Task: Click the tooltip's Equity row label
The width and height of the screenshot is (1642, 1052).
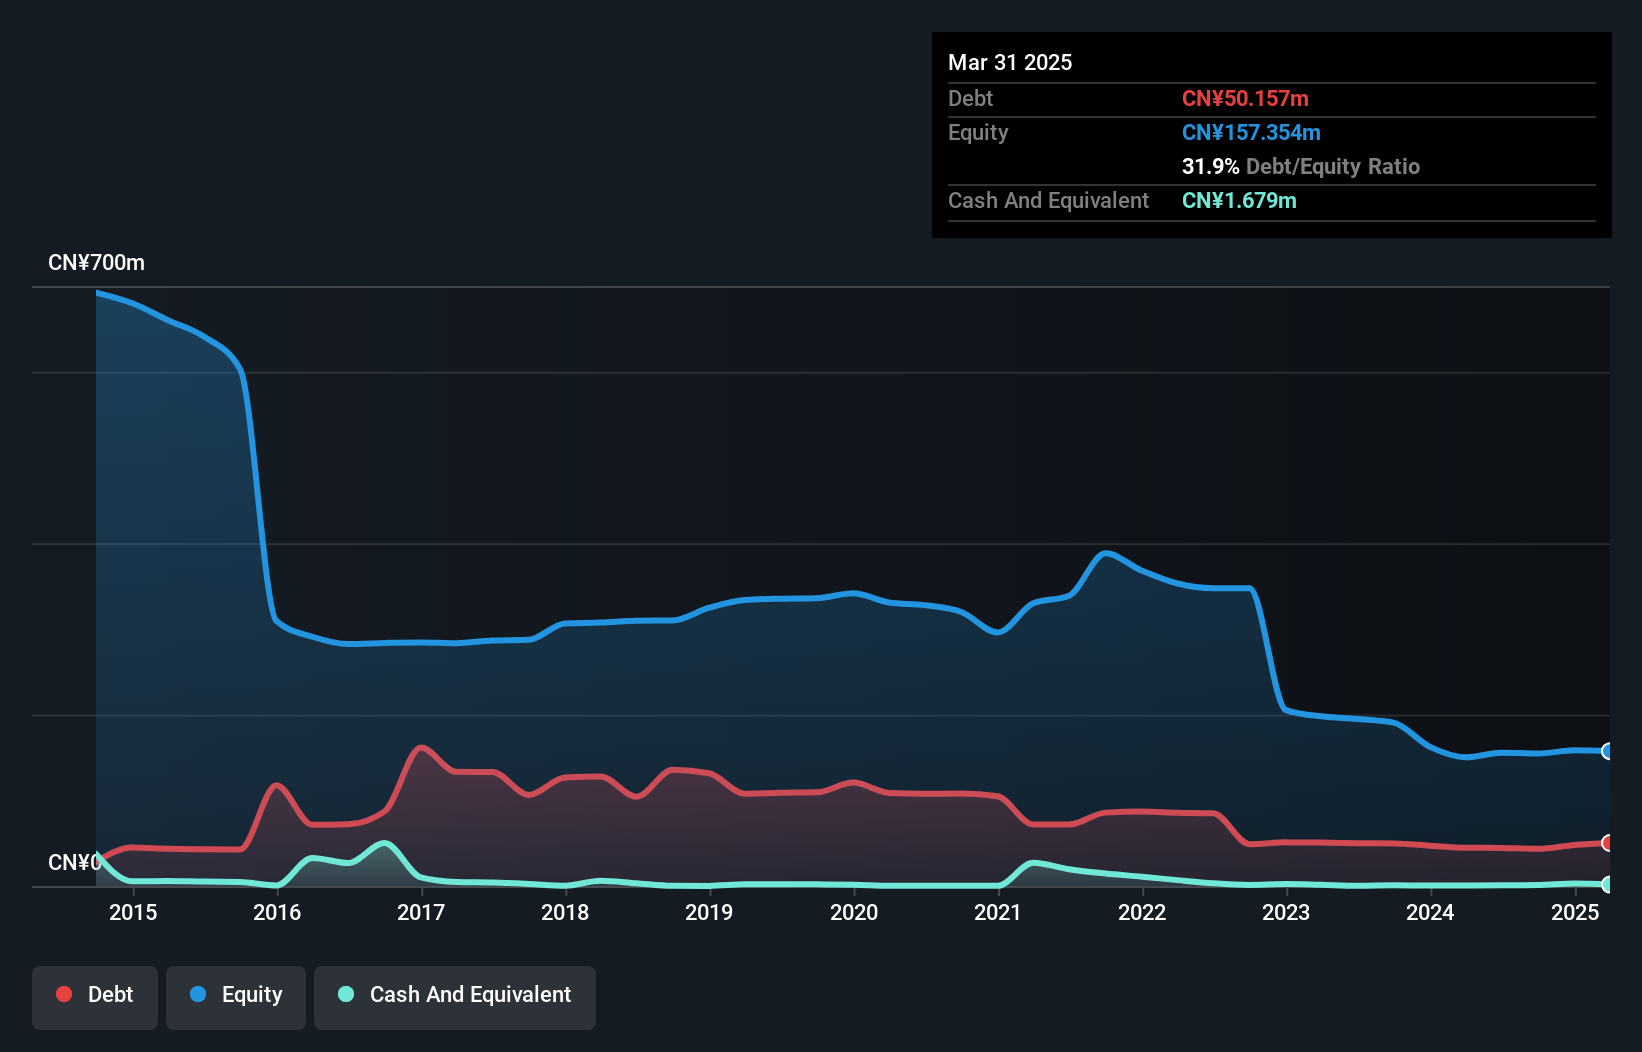Action: pyautogui.click(x=978, y=132)
